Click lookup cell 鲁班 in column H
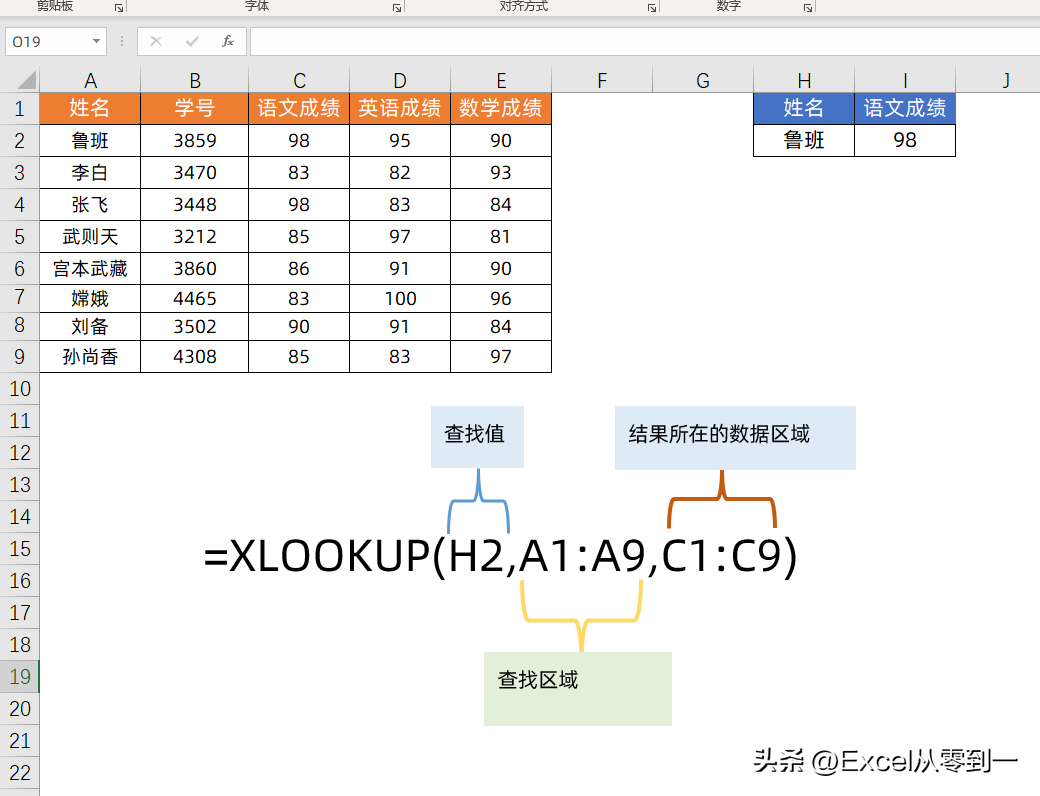 pos(804,141)
